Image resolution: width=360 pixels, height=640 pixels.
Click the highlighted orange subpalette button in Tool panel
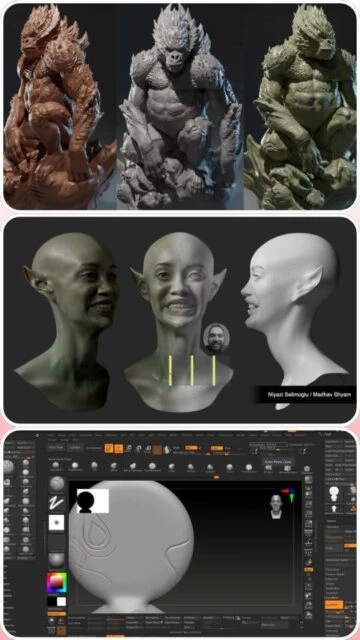[x=334, y=605]
